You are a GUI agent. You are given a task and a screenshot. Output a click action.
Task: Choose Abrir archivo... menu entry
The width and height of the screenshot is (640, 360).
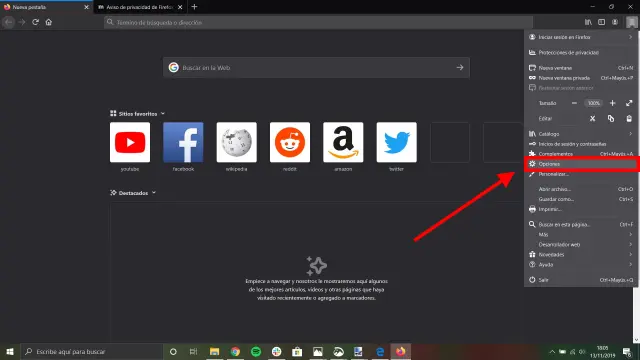coord(581,189)
